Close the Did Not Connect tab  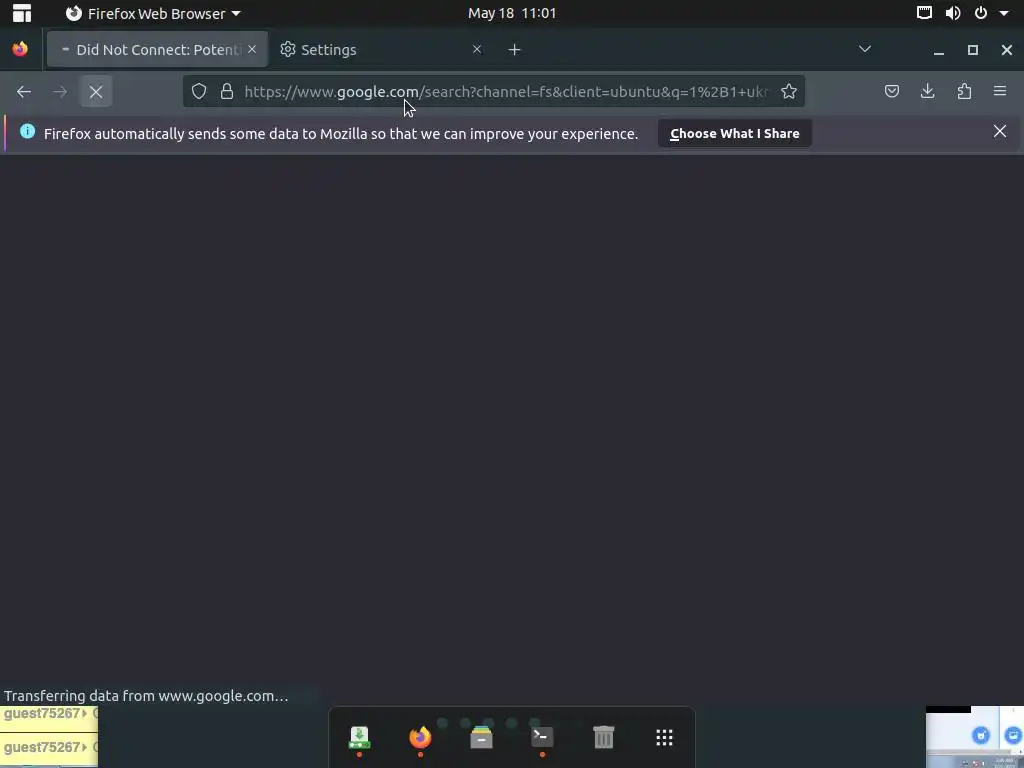pyautogui.click(x=252, y=50)
